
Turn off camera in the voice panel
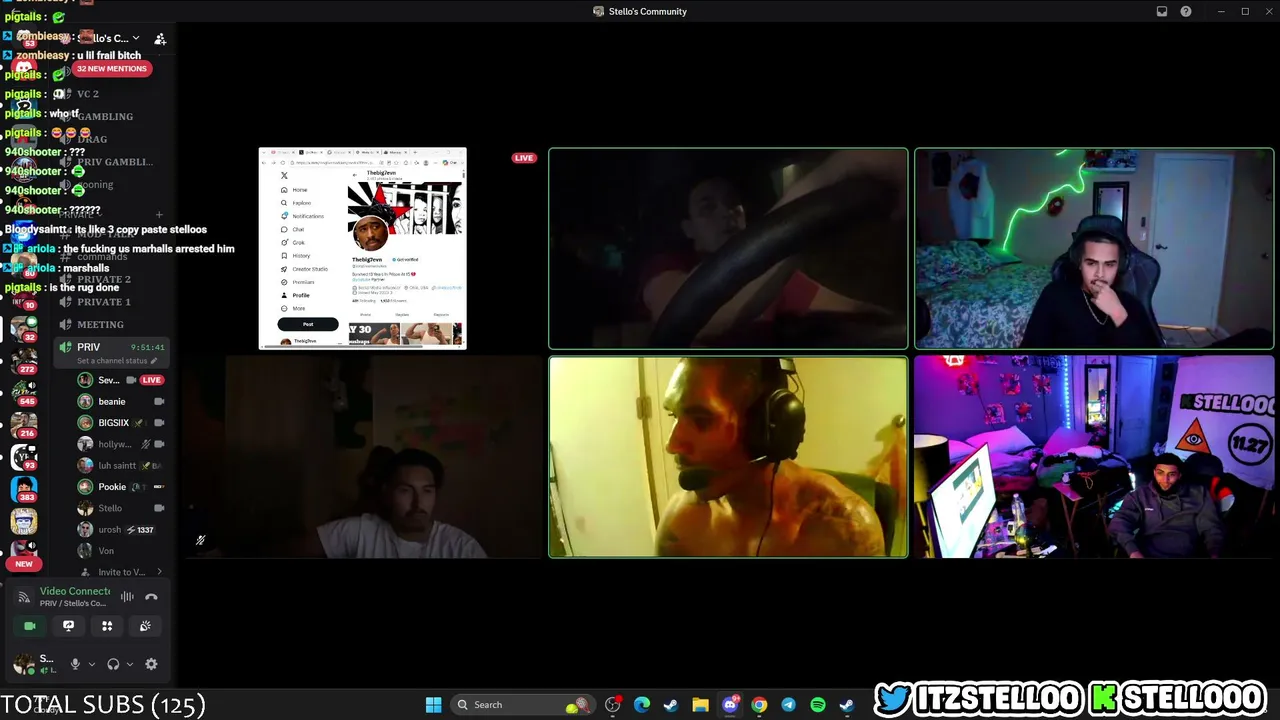click(30, 626)
